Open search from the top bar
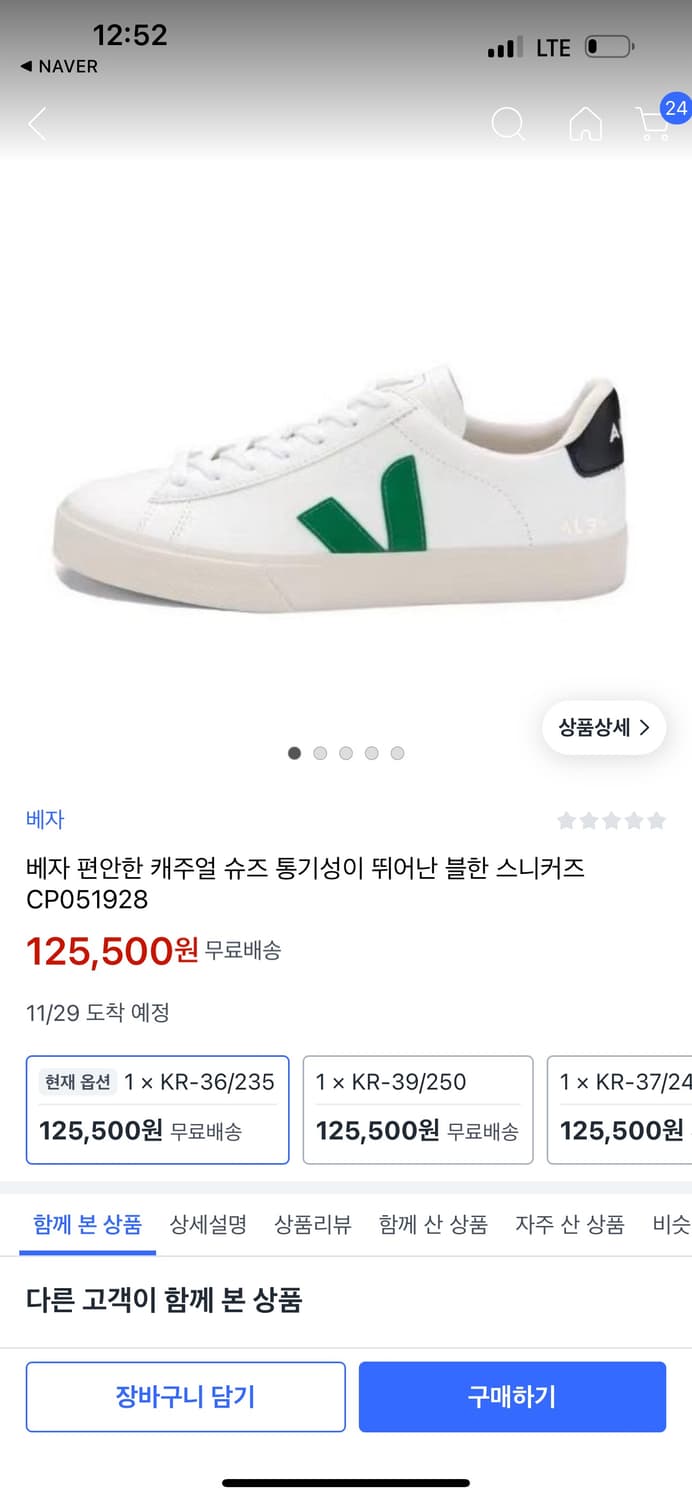692x1500 pixels. [x=509, y=124]
